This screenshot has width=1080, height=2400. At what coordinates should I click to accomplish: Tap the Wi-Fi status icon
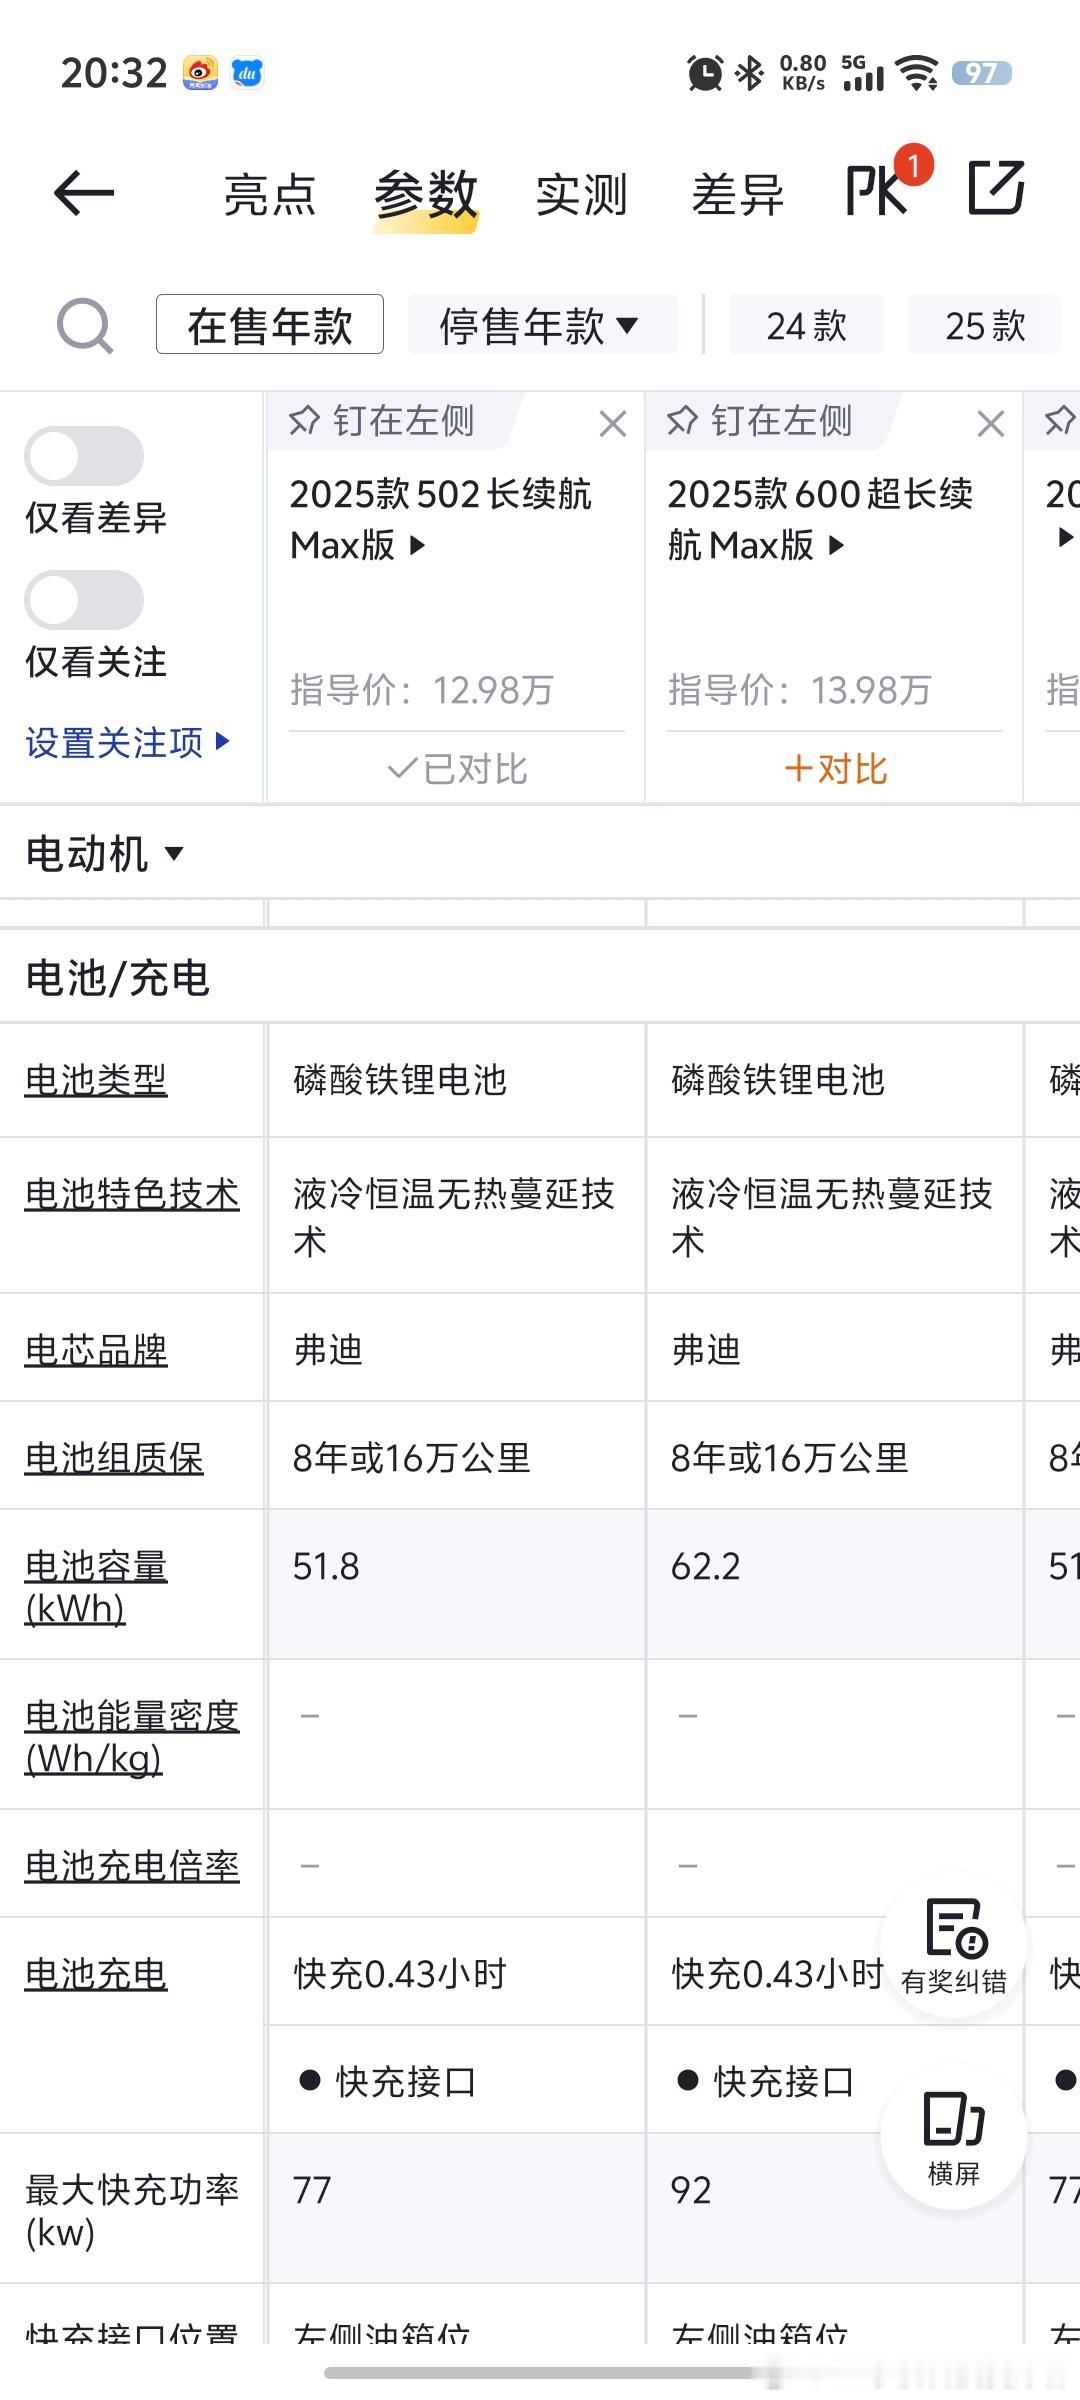point(917,73)
